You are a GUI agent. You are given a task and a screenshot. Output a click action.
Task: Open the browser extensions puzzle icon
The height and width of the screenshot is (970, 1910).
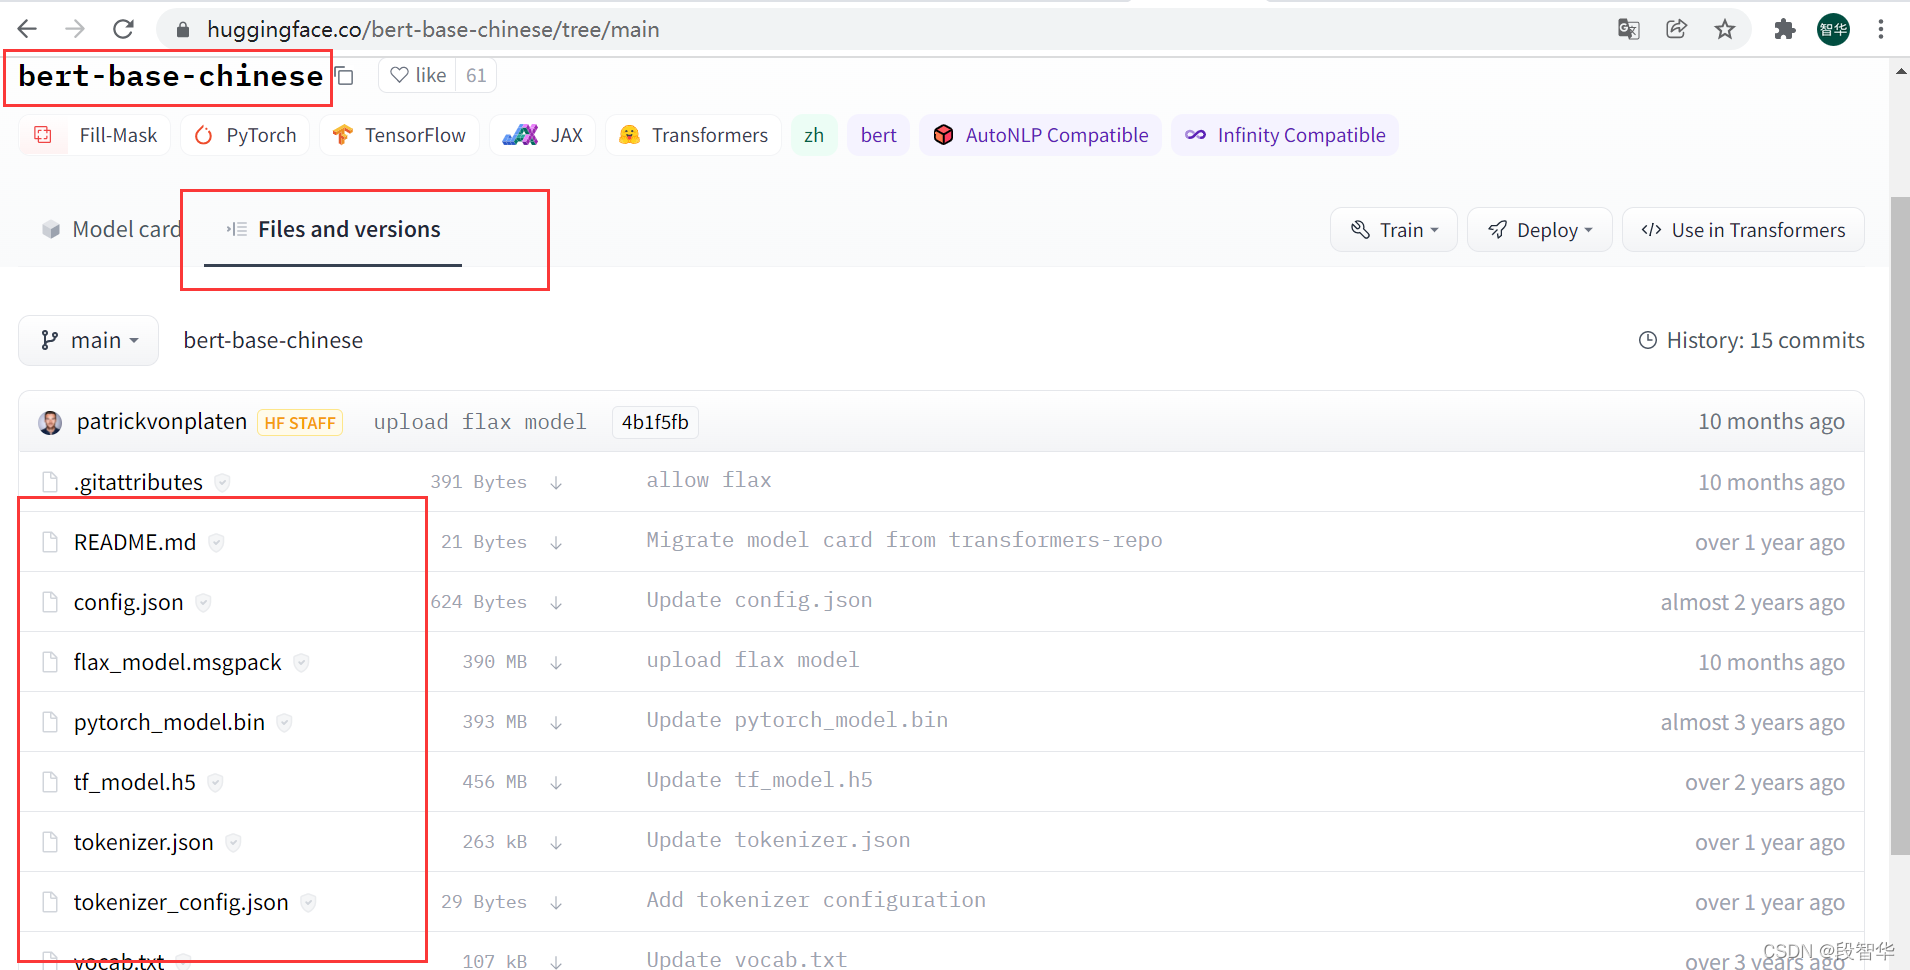tap(1785, 29)
